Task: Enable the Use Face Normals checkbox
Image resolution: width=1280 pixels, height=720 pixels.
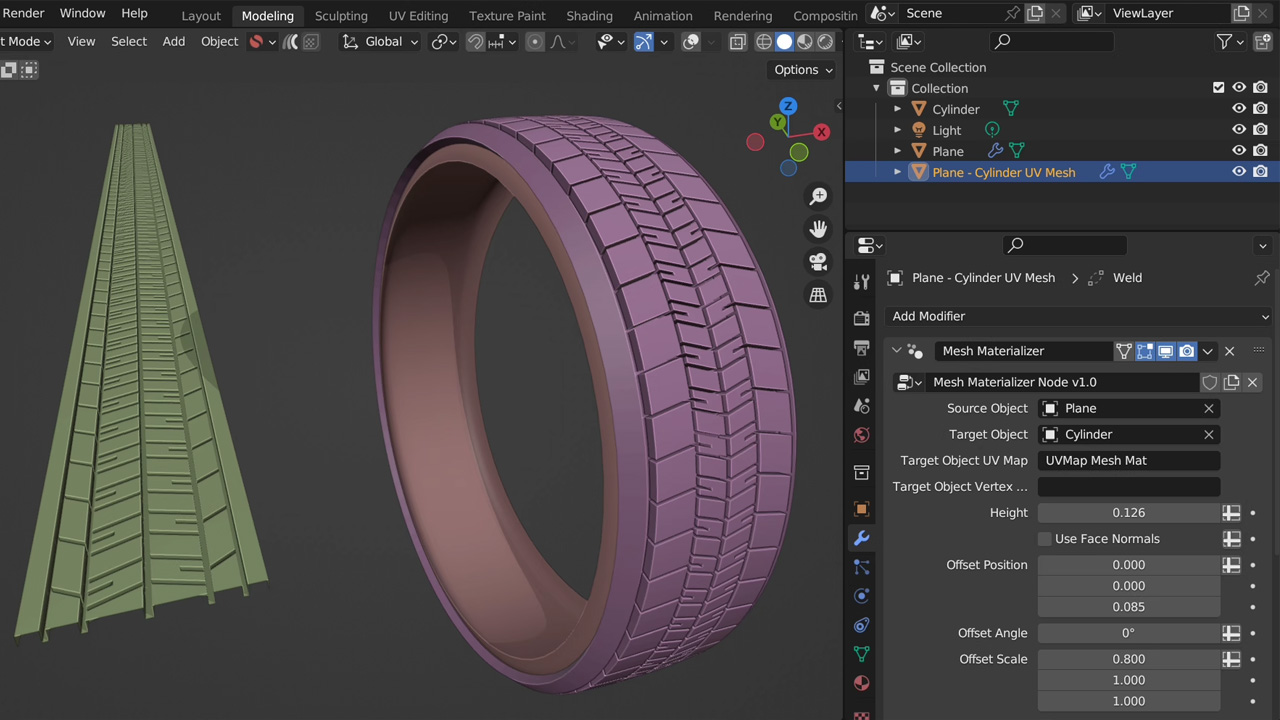Action: (x=1044, y=538)
